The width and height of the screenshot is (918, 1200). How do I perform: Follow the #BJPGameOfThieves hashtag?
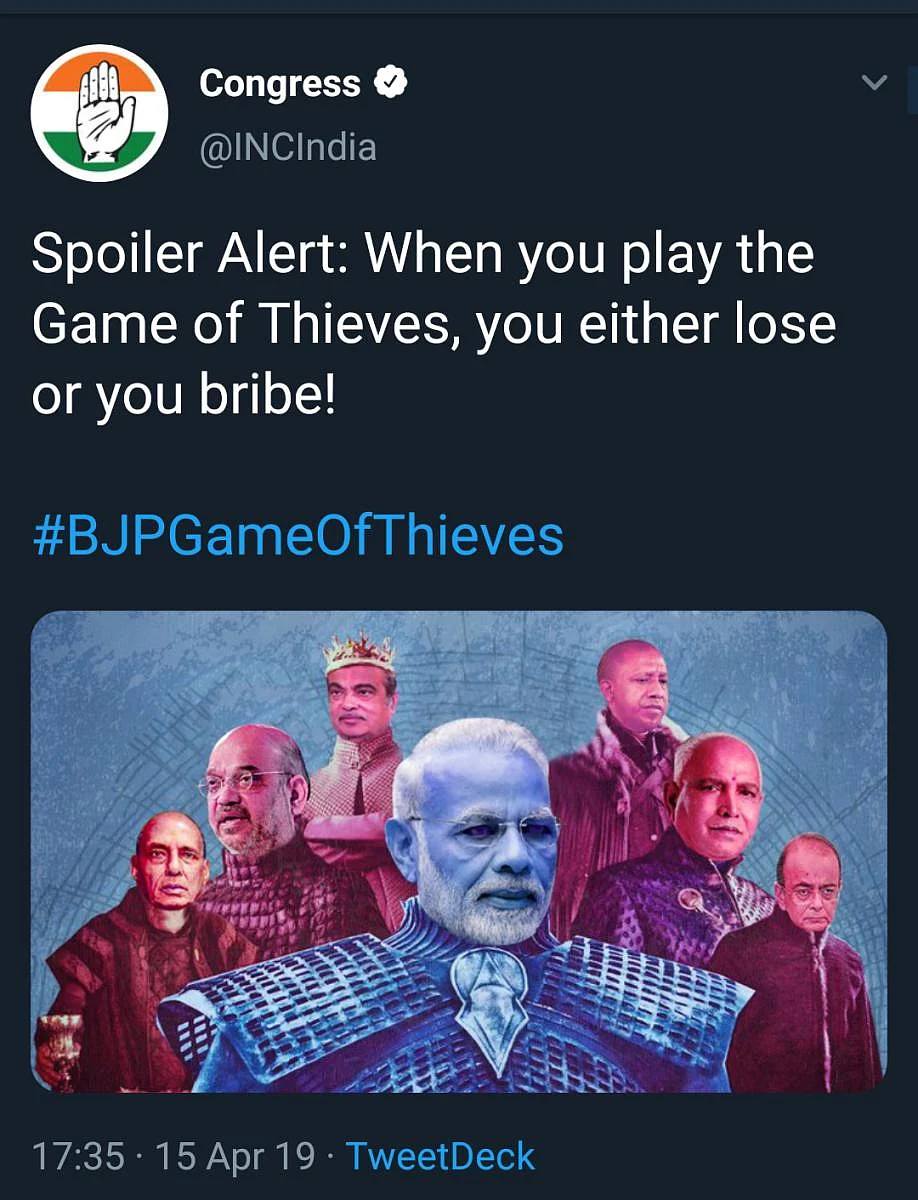pyautogui.click(x=298, y=536)
